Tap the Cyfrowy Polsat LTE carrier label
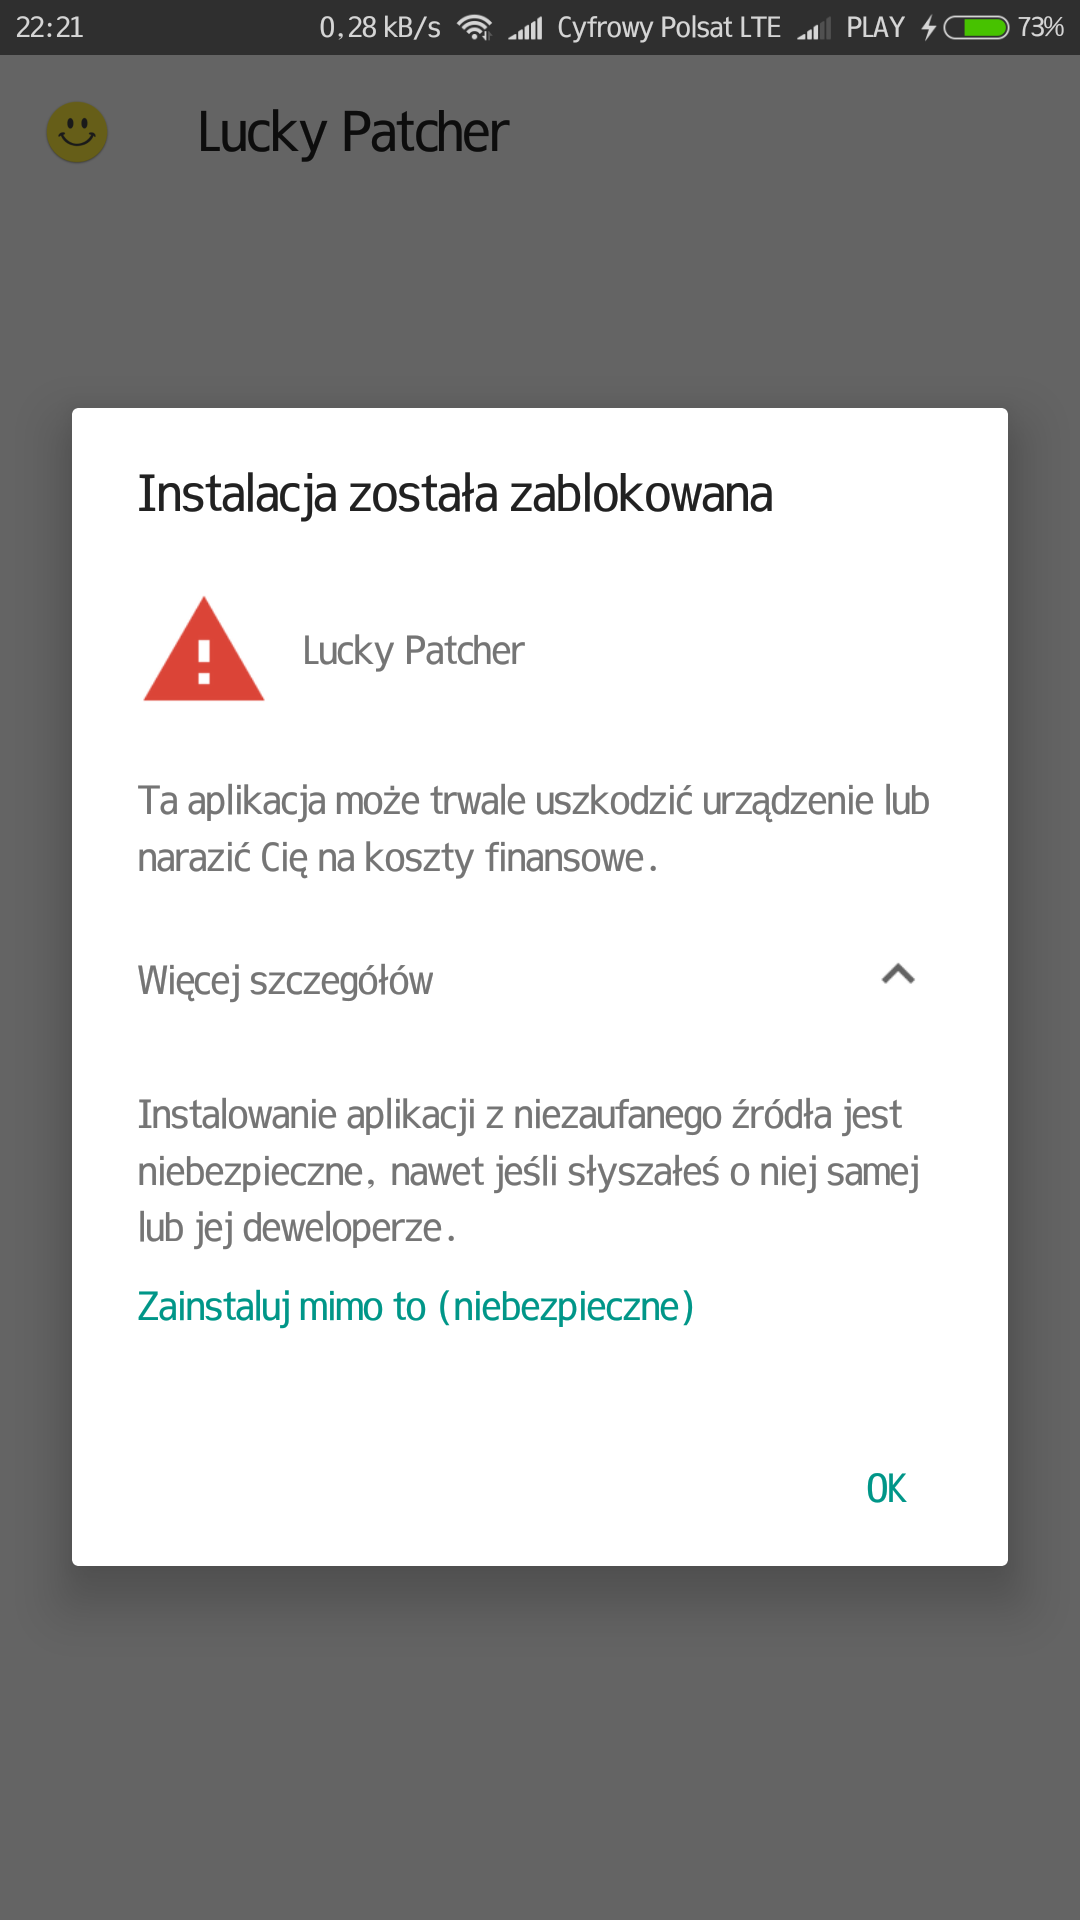This screenshot has width=1080, height=1920. click(x=669, y=27)
